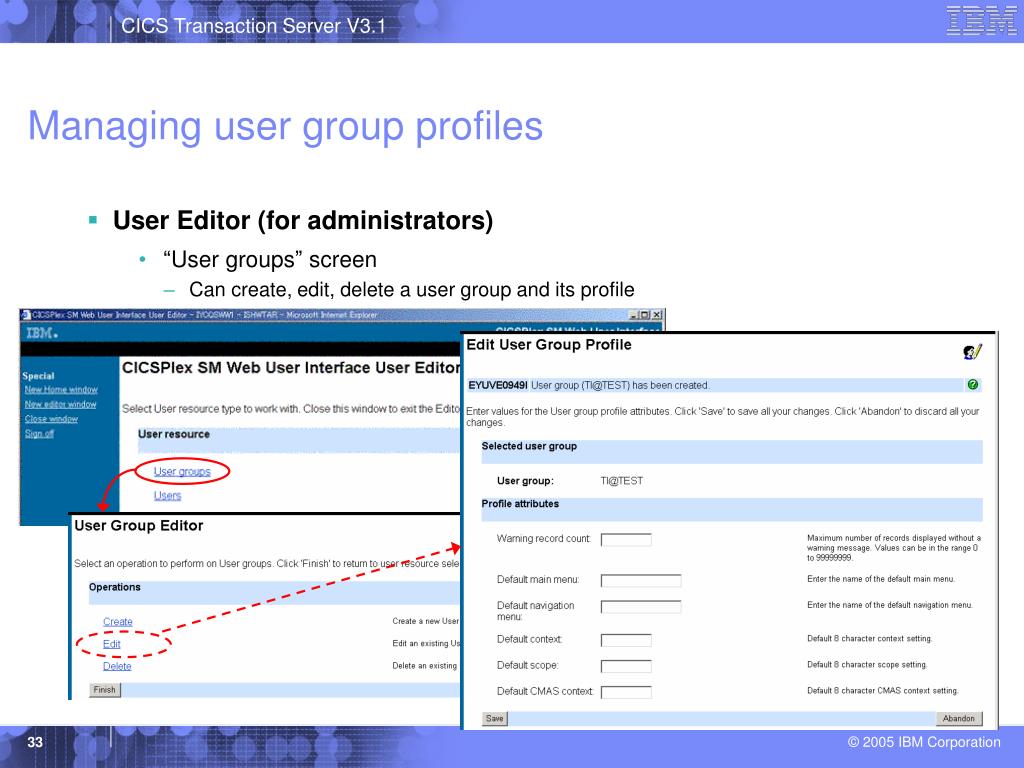Open the User groups link
The width and height of the screenshot is (1024, 768).
click(x=182, y=471)
